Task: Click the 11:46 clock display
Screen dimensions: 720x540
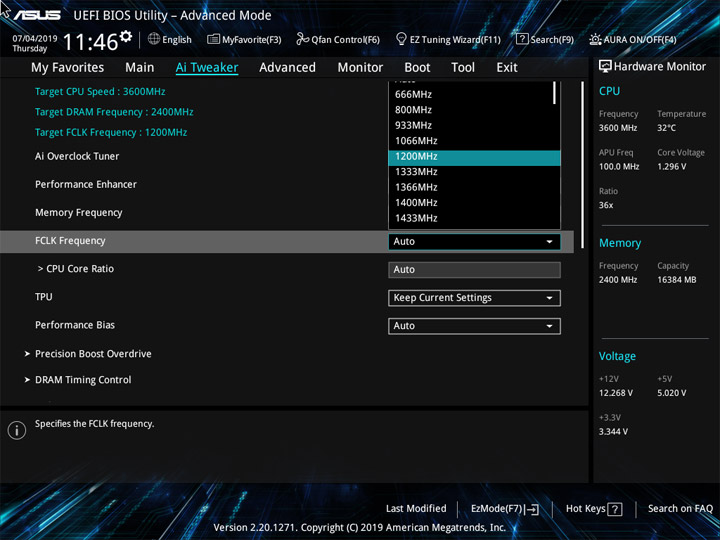Action: (x=90, y=42)
